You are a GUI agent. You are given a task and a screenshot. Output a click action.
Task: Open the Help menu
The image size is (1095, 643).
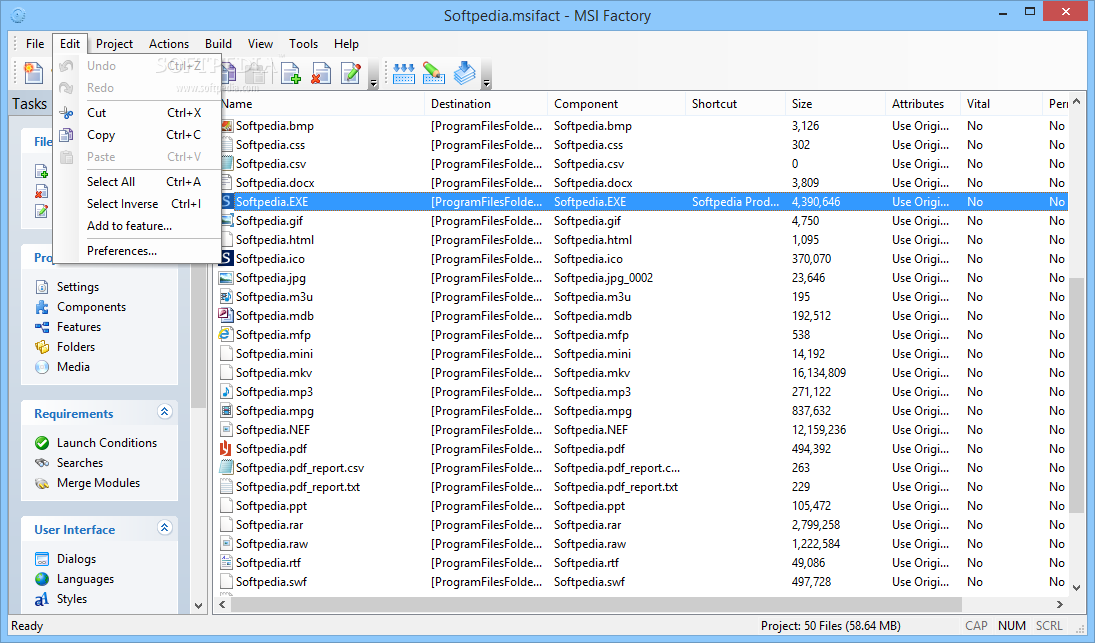tap(346, 43)
